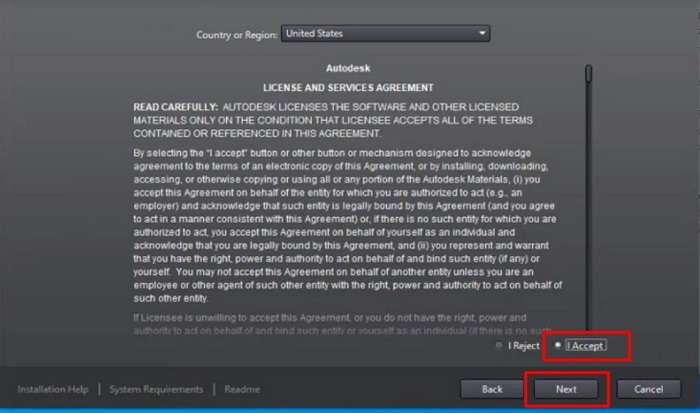This screenshot has height=413, width=700.
Task: Open the Readme link
Action: (242, 389)
